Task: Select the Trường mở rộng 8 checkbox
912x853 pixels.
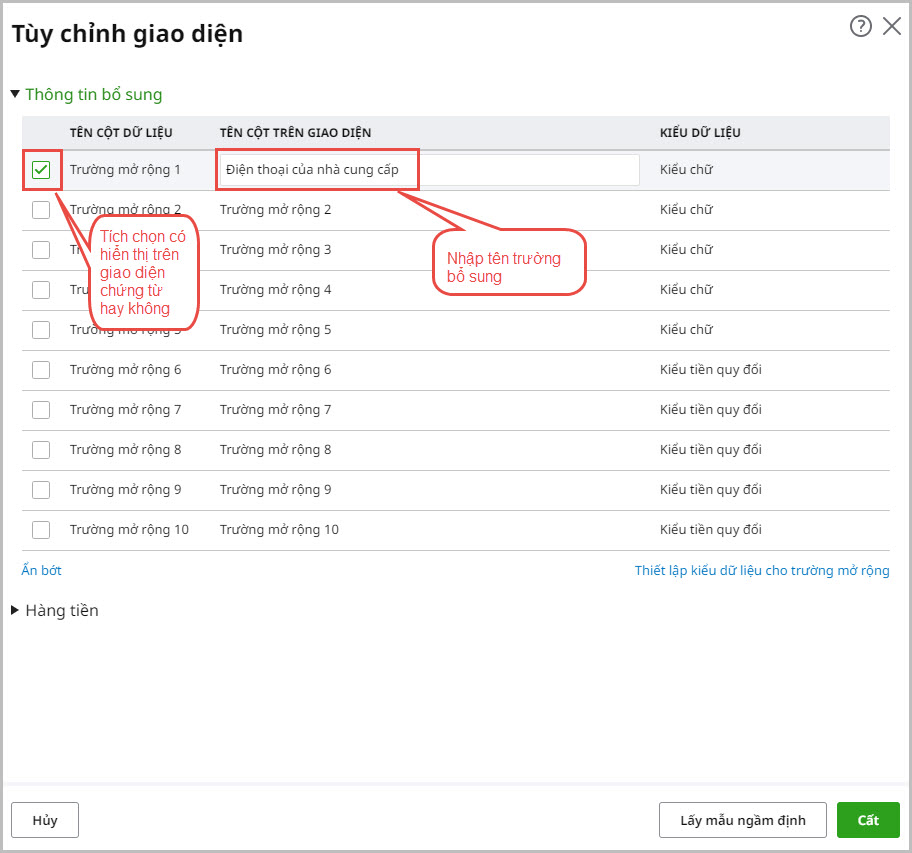Action: pyautogui.click(x=41, y=450)
